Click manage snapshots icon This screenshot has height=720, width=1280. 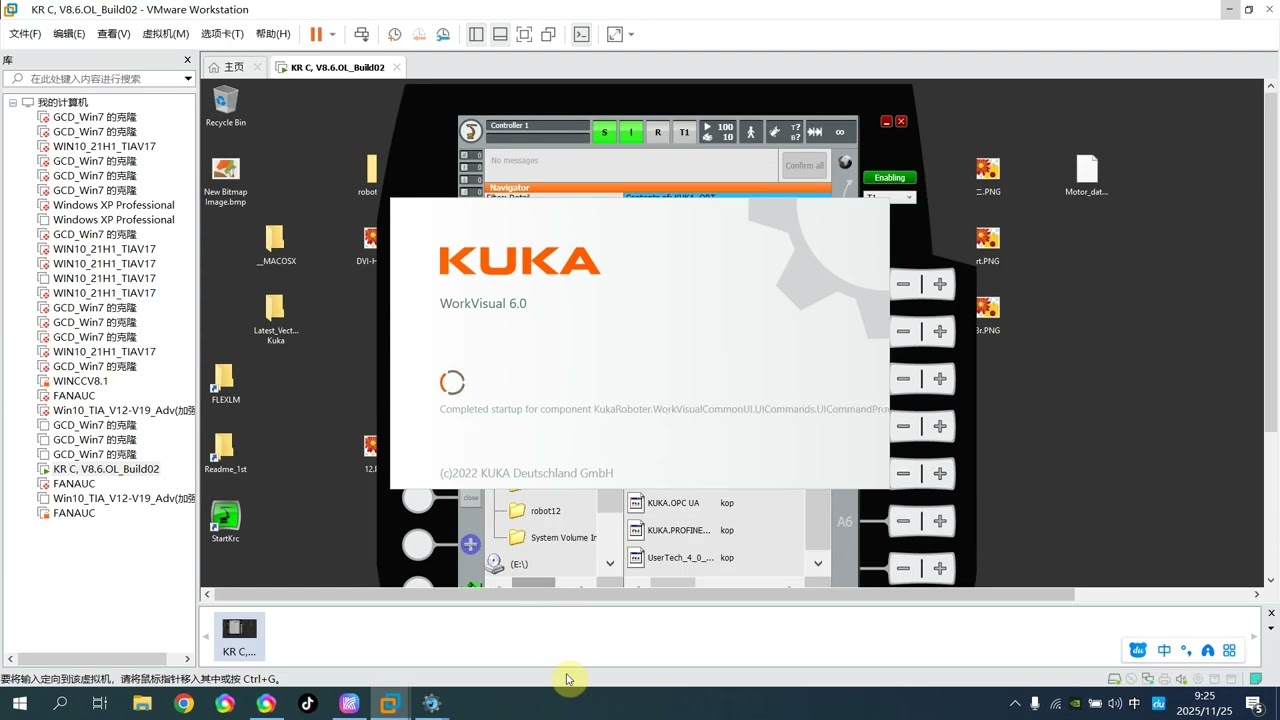point(443,34)
